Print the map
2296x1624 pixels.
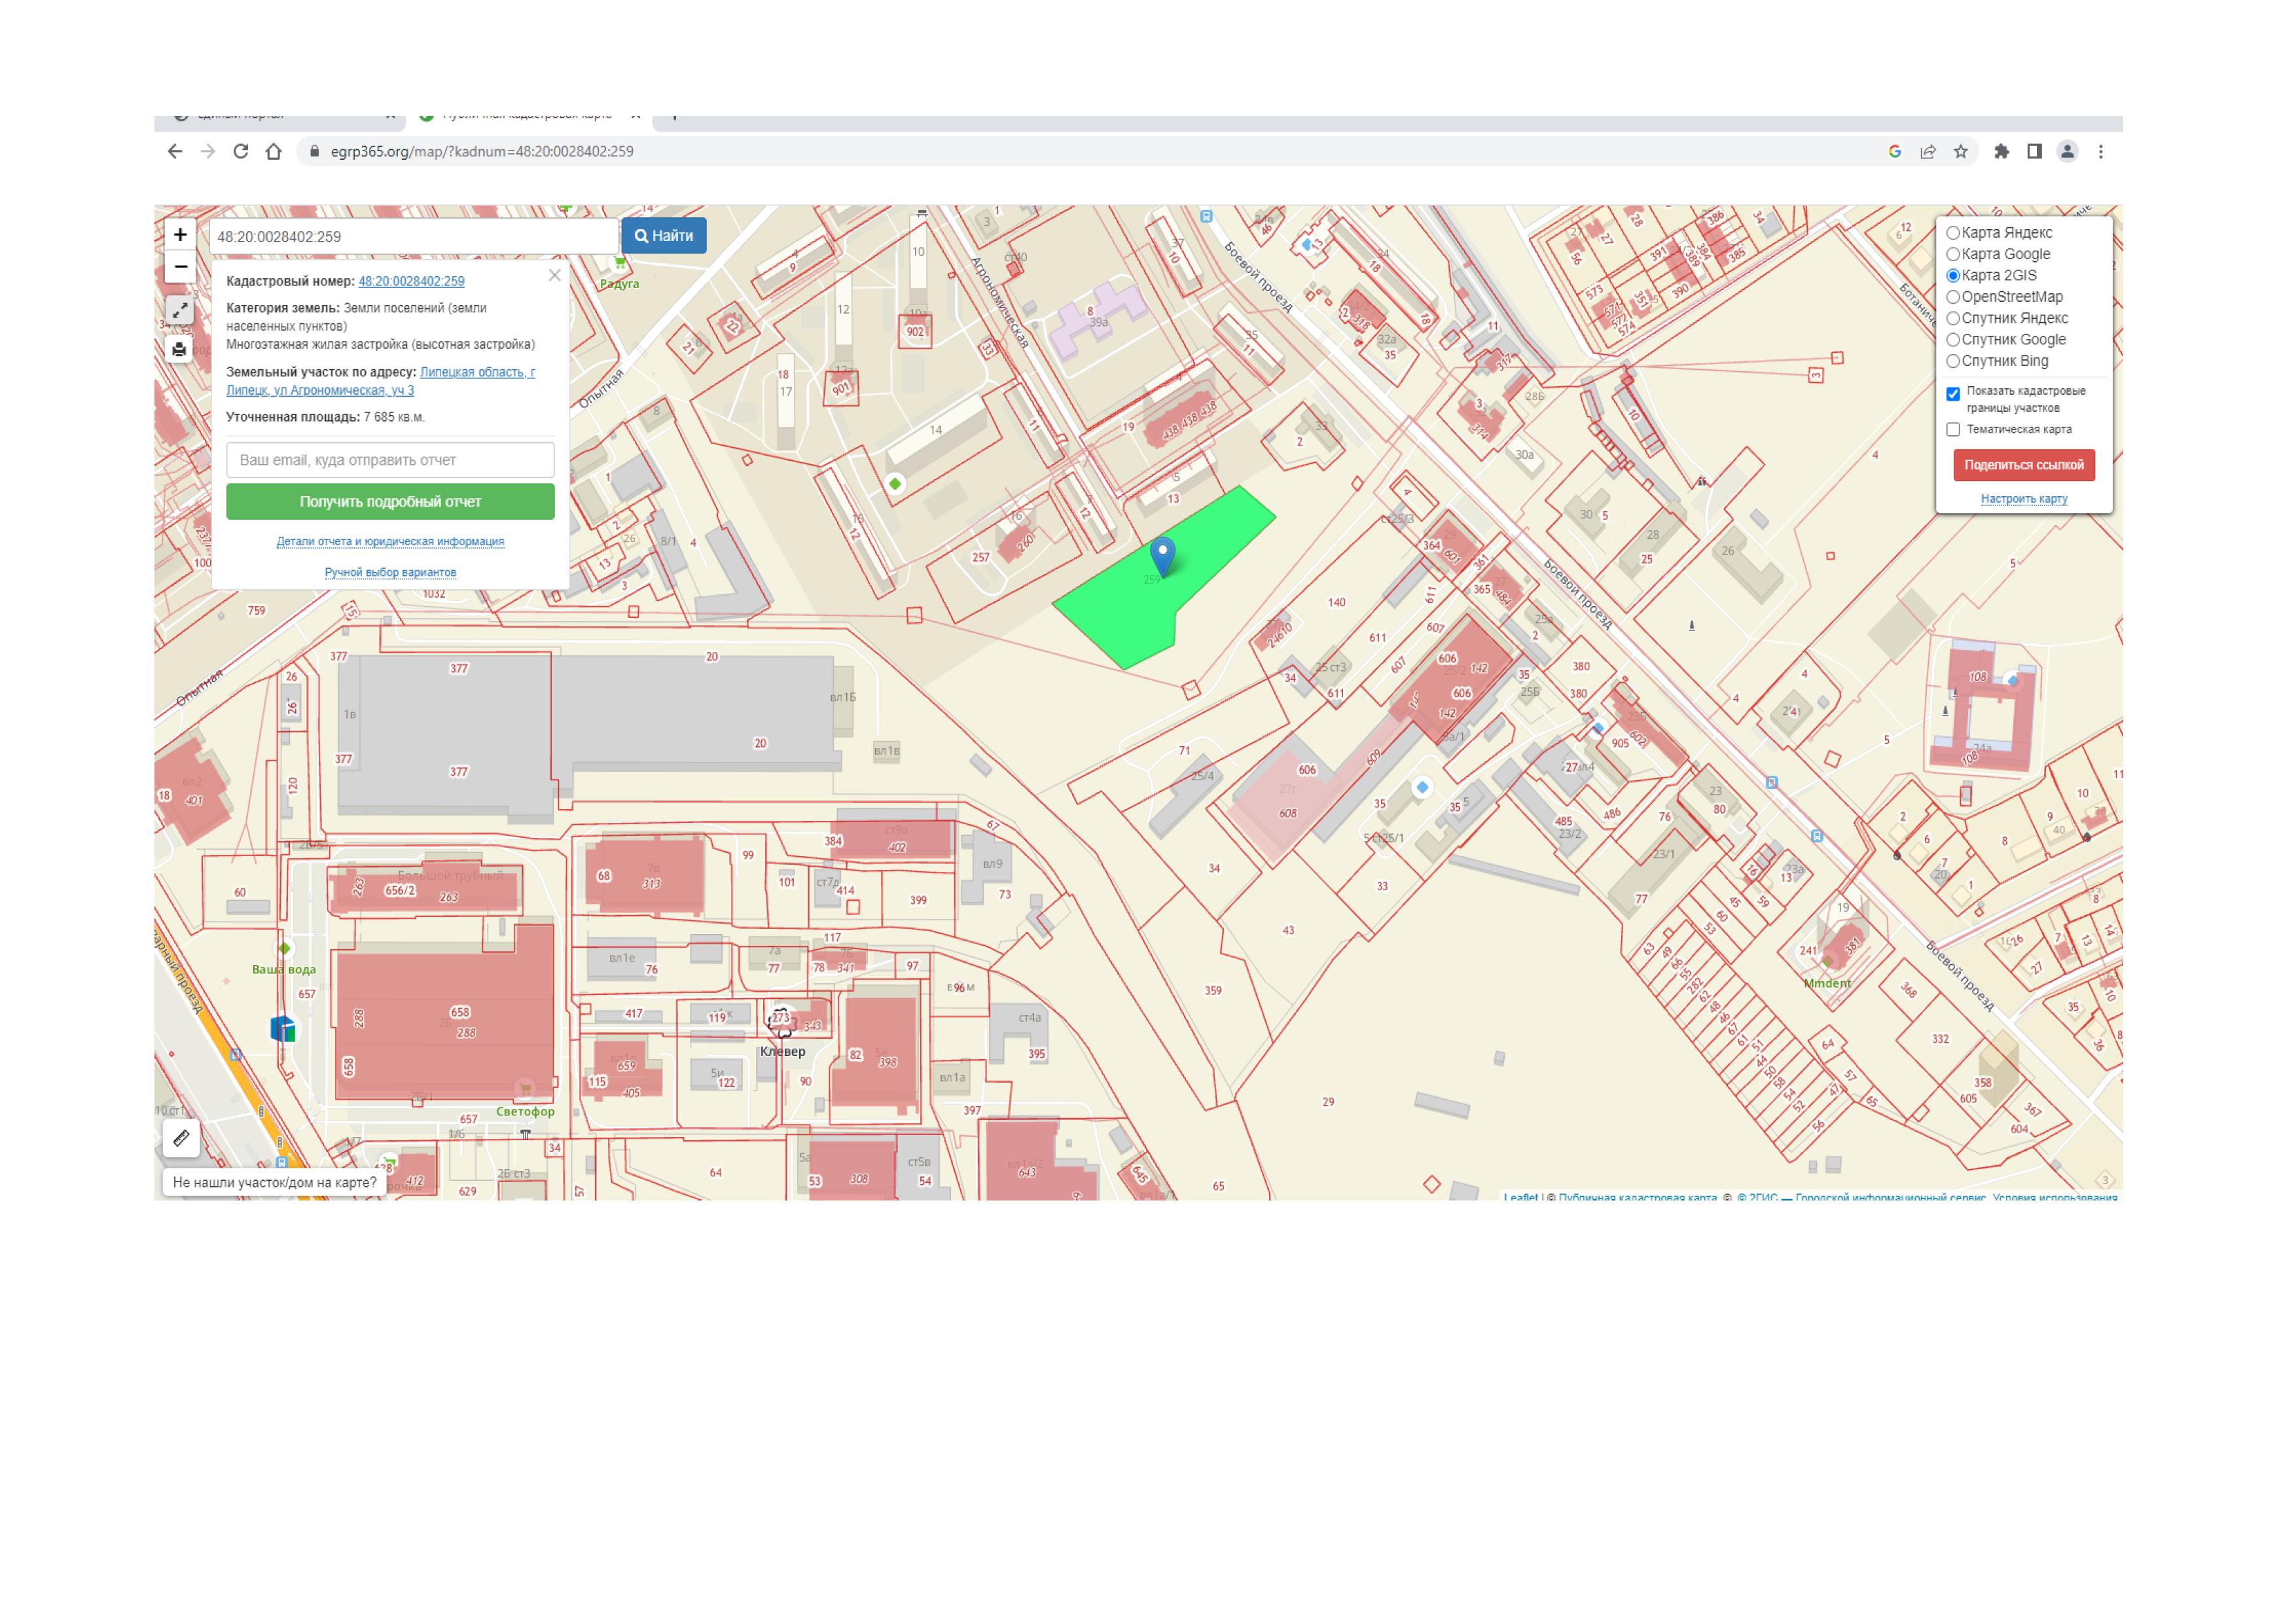(179, 349)
